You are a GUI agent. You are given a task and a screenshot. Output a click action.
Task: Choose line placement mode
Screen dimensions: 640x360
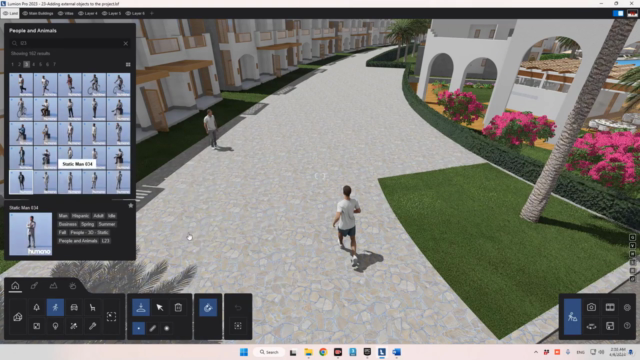click(153, 328)
